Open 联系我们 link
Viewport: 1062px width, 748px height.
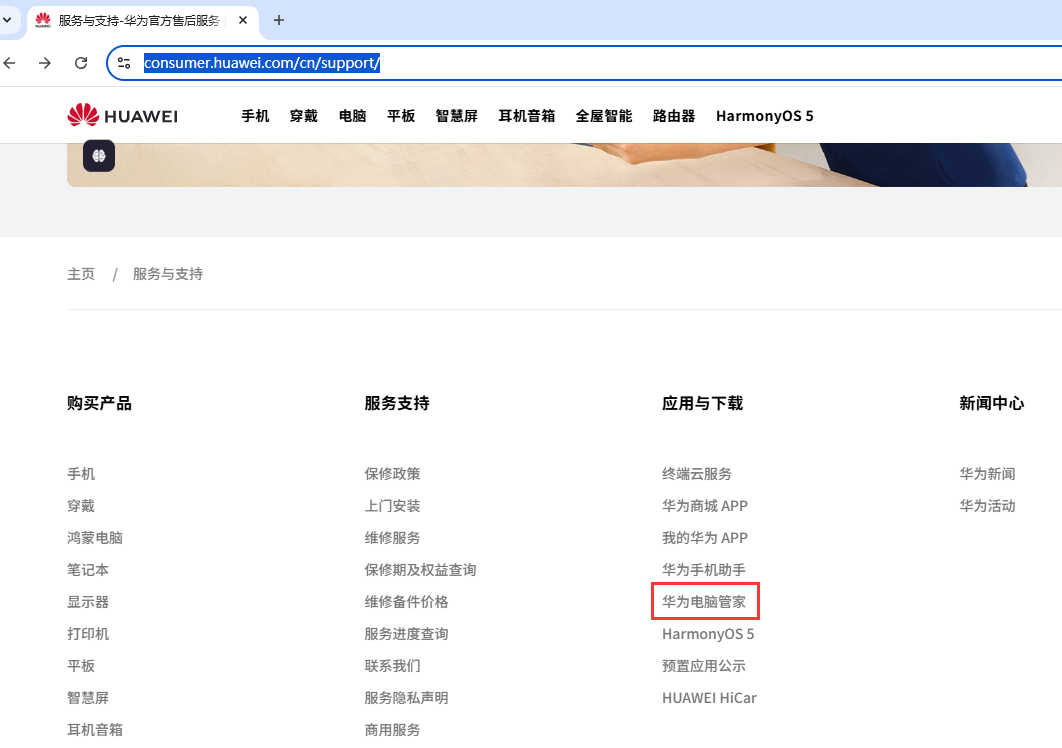coord(392,666)
